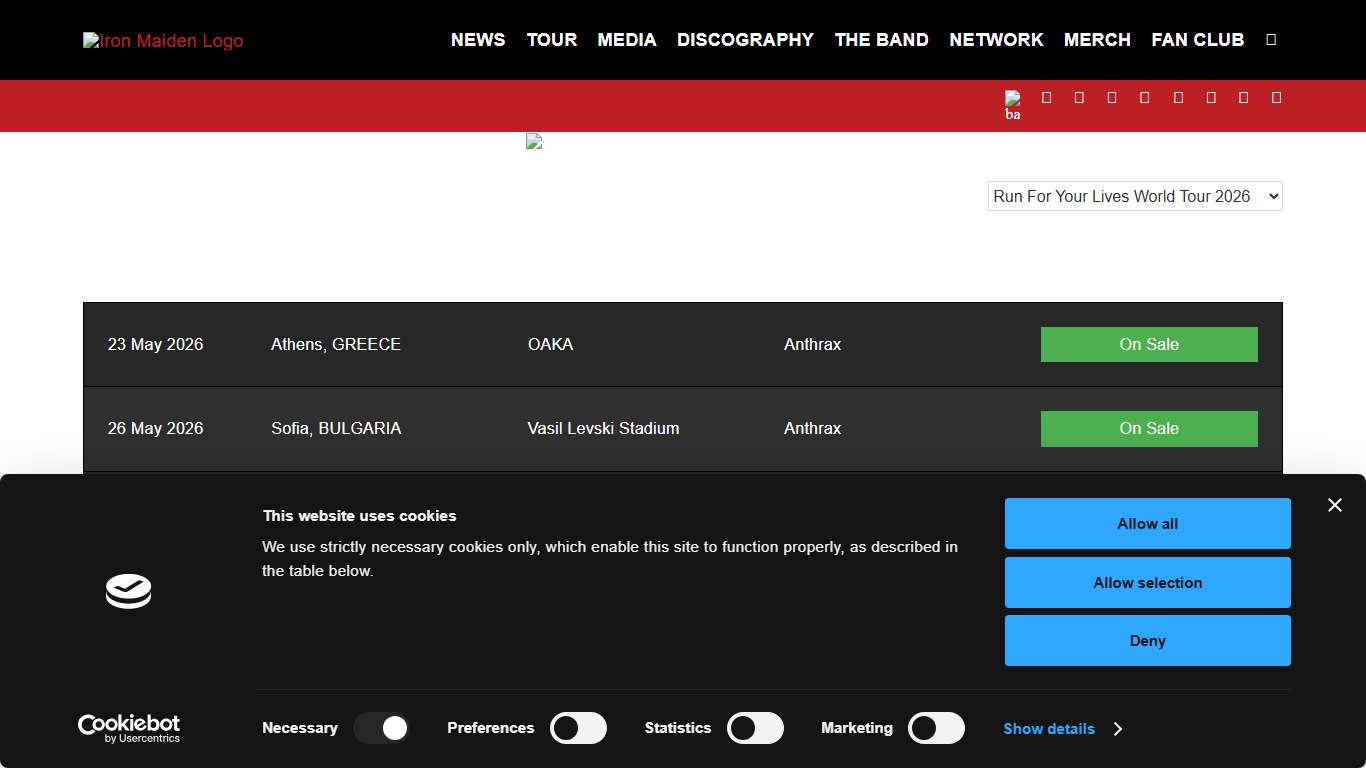Screen dimensions: 1366x768
Task: Click On Sale for the Sofia show
Action: coord(1148,428)
